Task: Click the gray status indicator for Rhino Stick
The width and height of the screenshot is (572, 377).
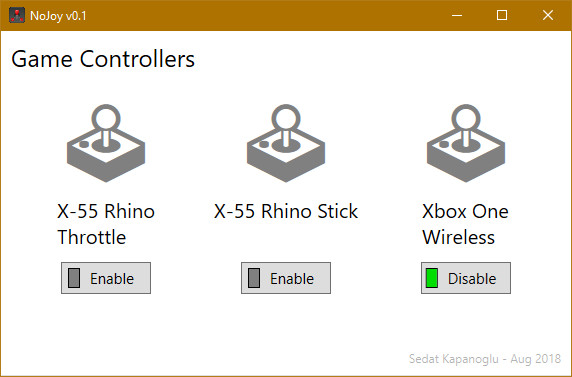Action: 254,278
